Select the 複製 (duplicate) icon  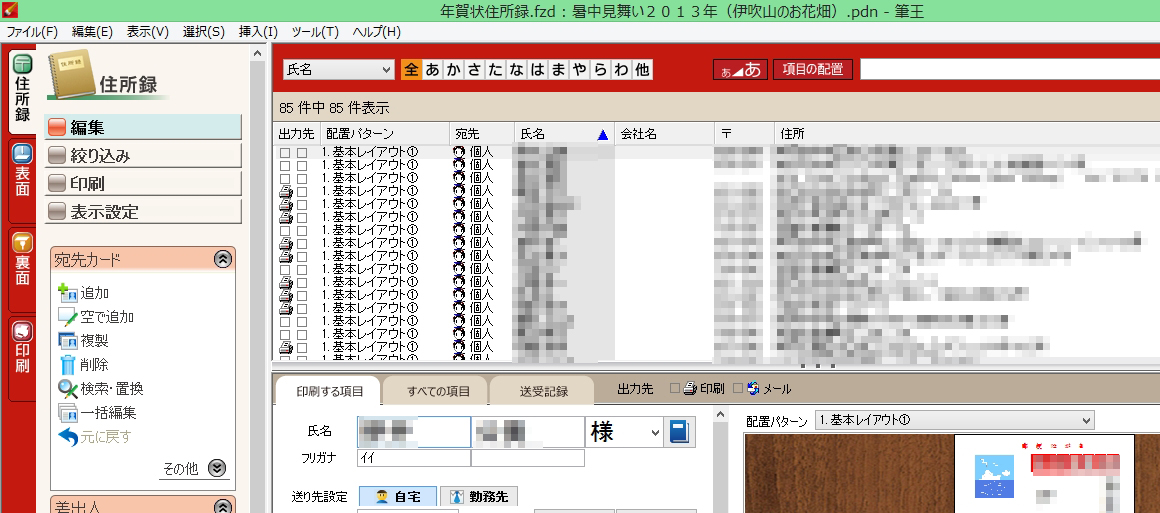pos(68,341)
